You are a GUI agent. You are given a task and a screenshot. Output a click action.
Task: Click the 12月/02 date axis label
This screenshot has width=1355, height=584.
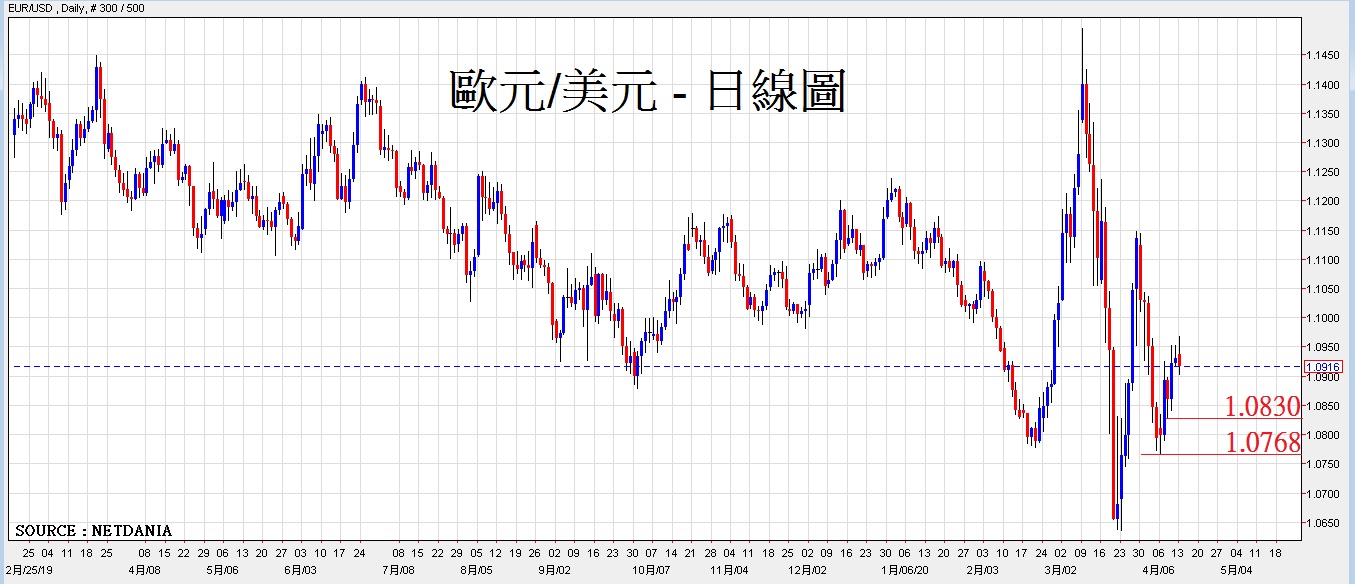[x=809, y=571]
